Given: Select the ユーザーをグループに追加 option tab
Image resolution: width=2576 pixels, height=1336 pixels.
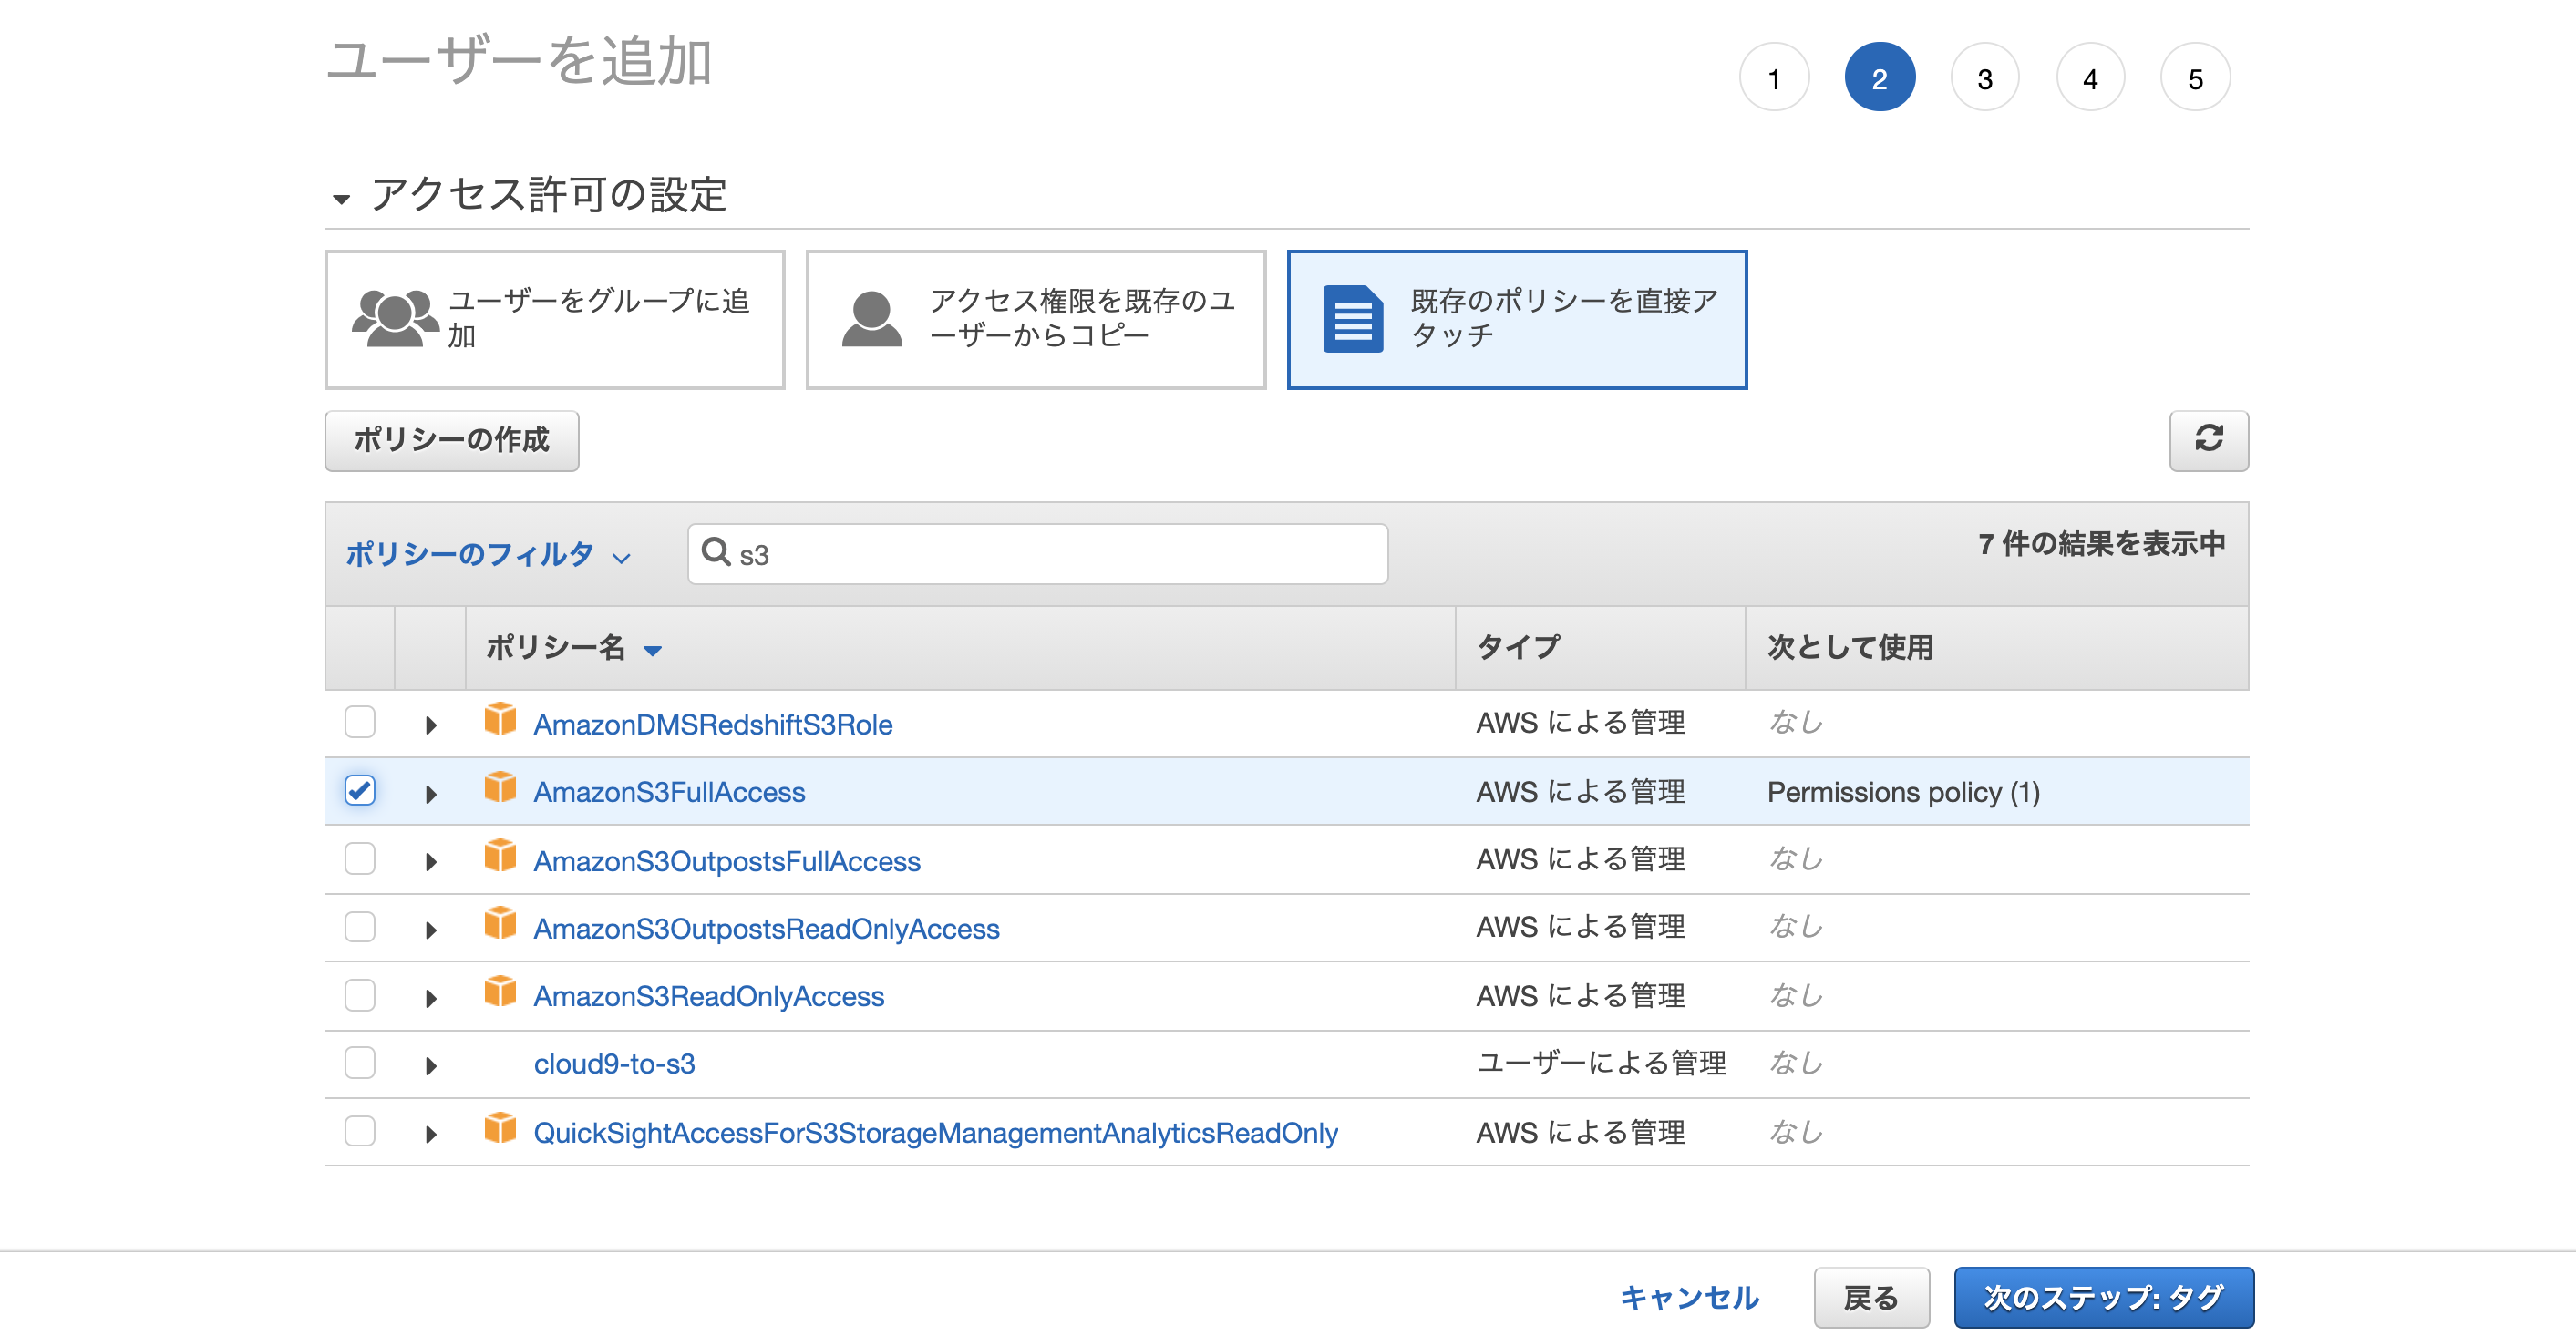Looking at the screenshot, I should [554, 319].
